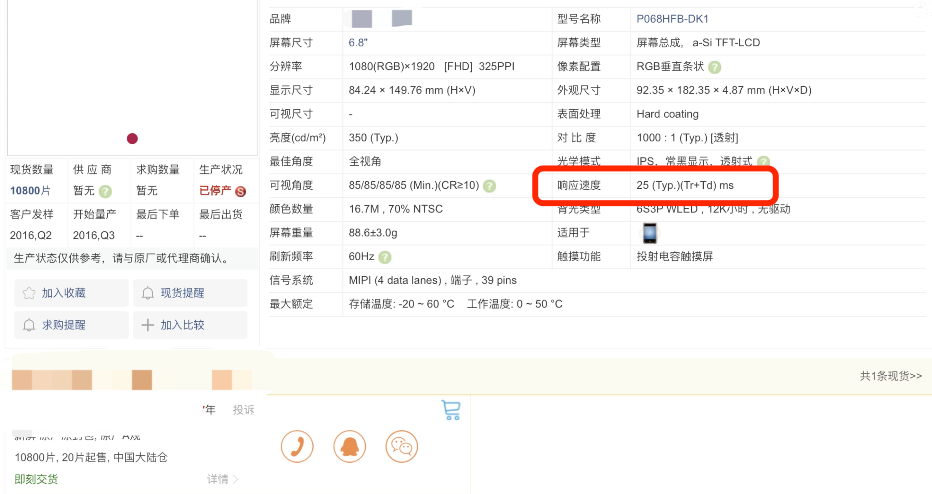This screenshot has height=494, width=932.
Task: Click 屏幕总成, a-Si TFT-LCD type value
Action: pyautogui.click(x=698, y=43)
